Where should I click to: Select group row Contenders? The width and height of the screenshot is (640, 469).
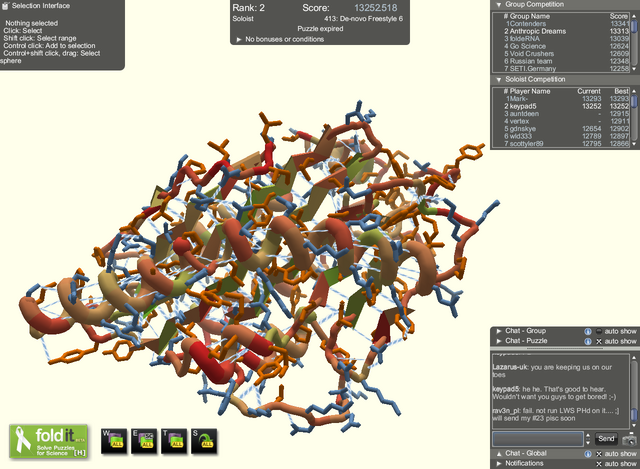[562, 24]
